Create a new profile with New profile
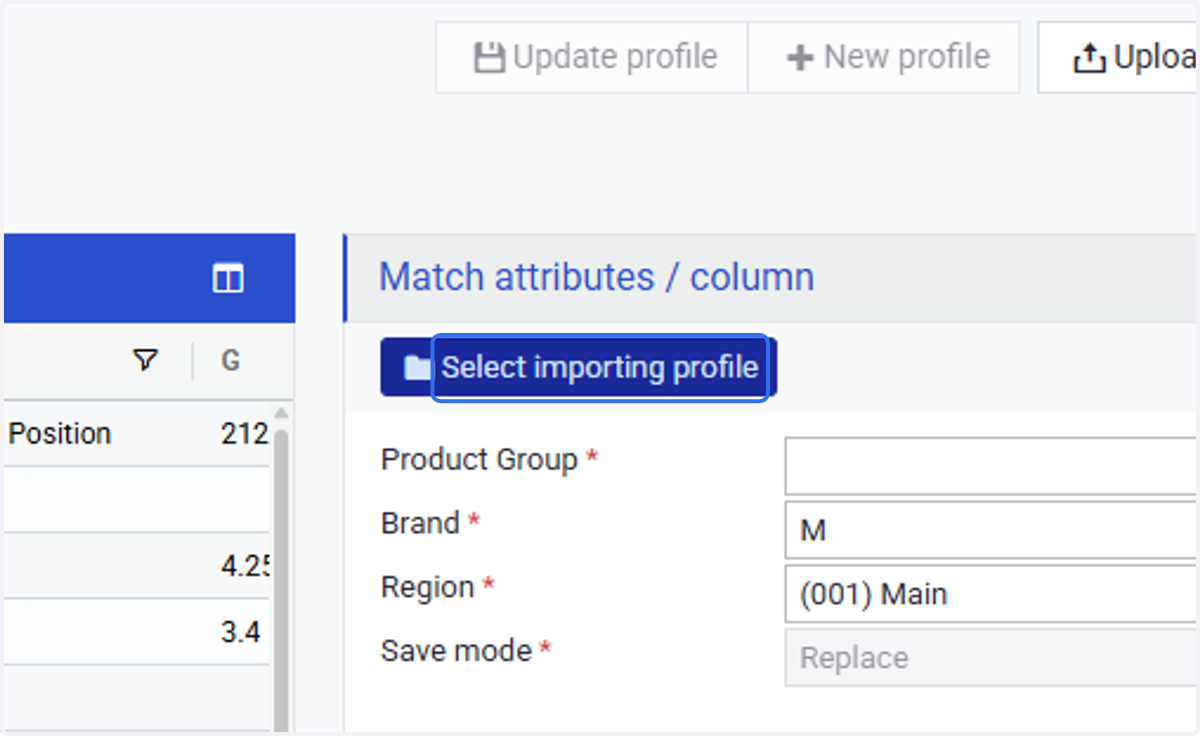 coord(884,58)
